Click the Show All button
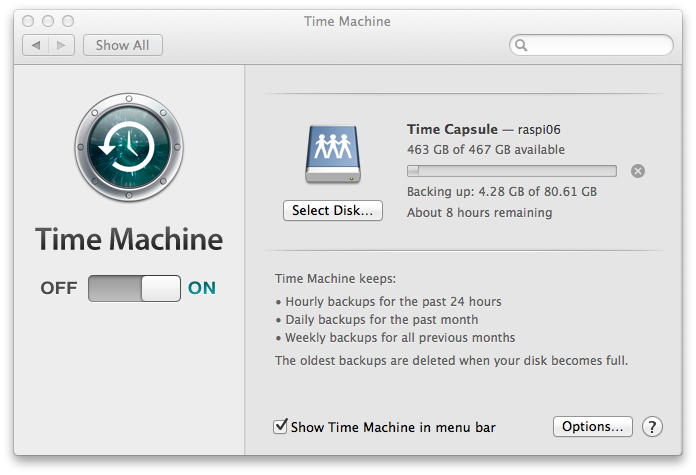This screenshot has height=475, width=696. 123,45
